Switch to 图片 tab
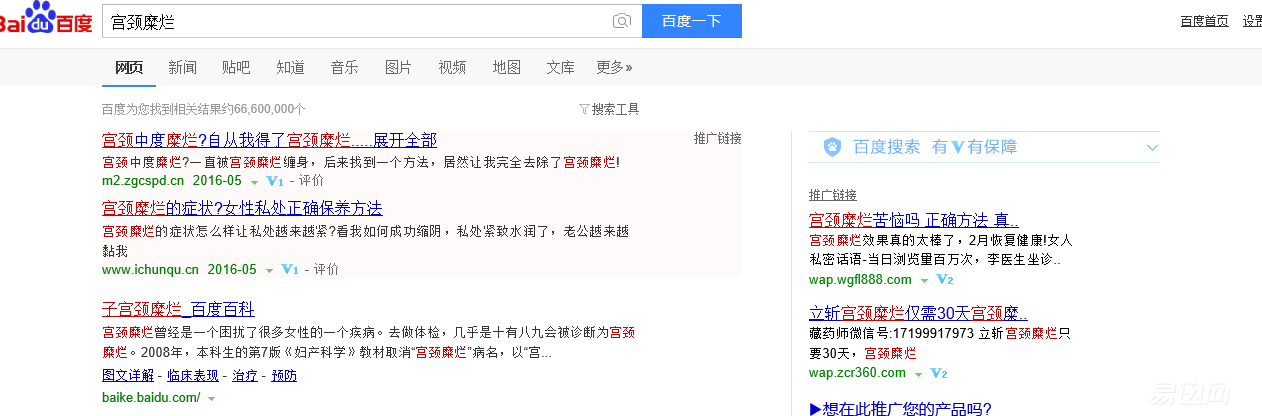This screenshot has height=416, width=1262. [x=398, y=67]
